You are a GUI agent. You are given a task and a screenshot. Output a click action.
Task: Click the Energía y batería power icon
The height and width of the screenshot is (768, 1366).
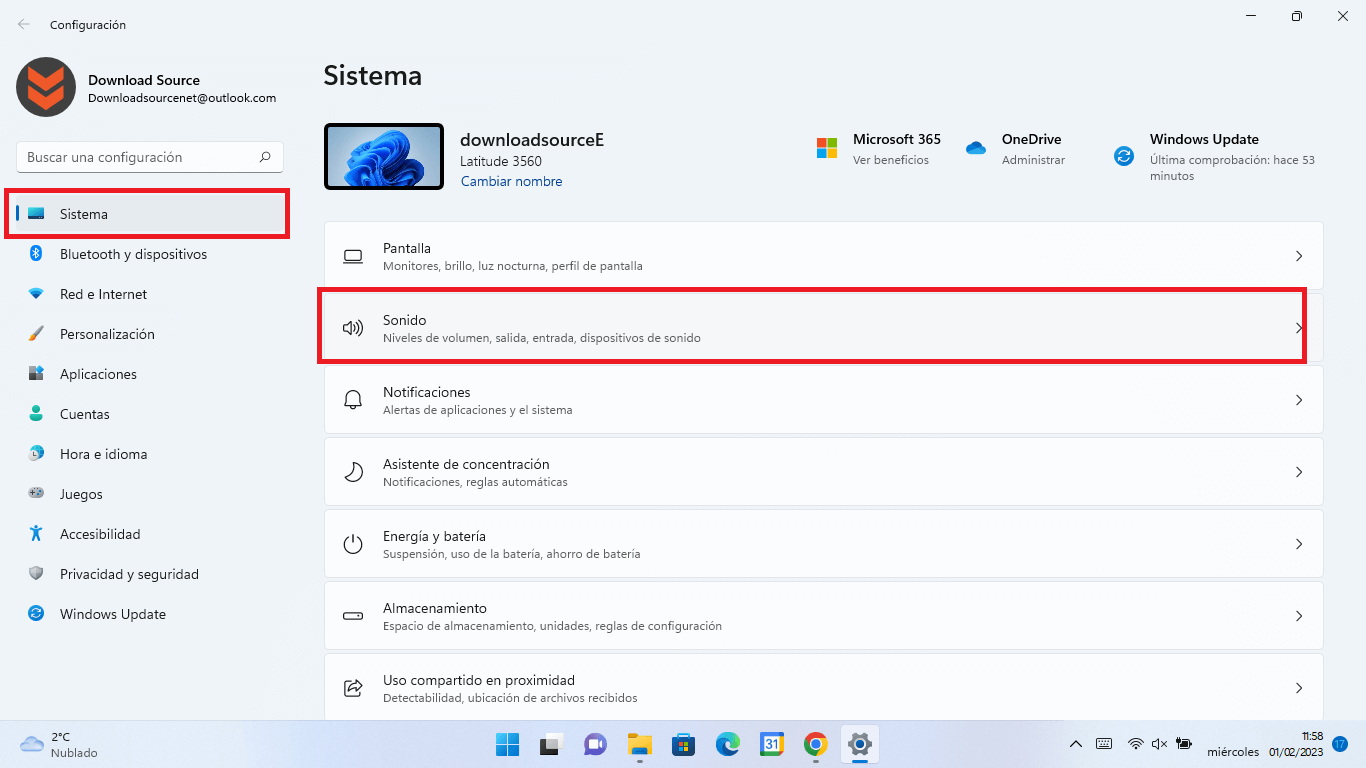[x=353, y=544]
